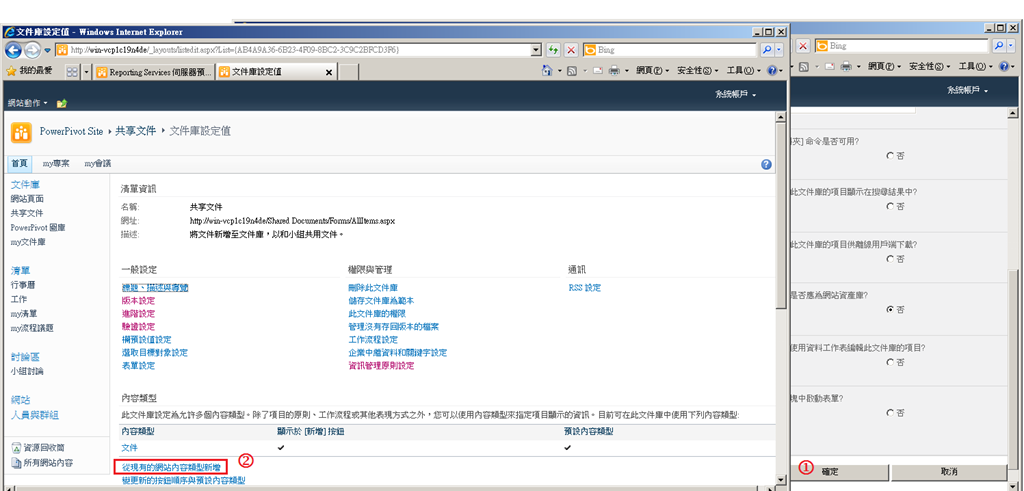Stop loading using the front window's red X
Screen dimensions: 1024x491
pyautogui.click(x=571, y=50)
